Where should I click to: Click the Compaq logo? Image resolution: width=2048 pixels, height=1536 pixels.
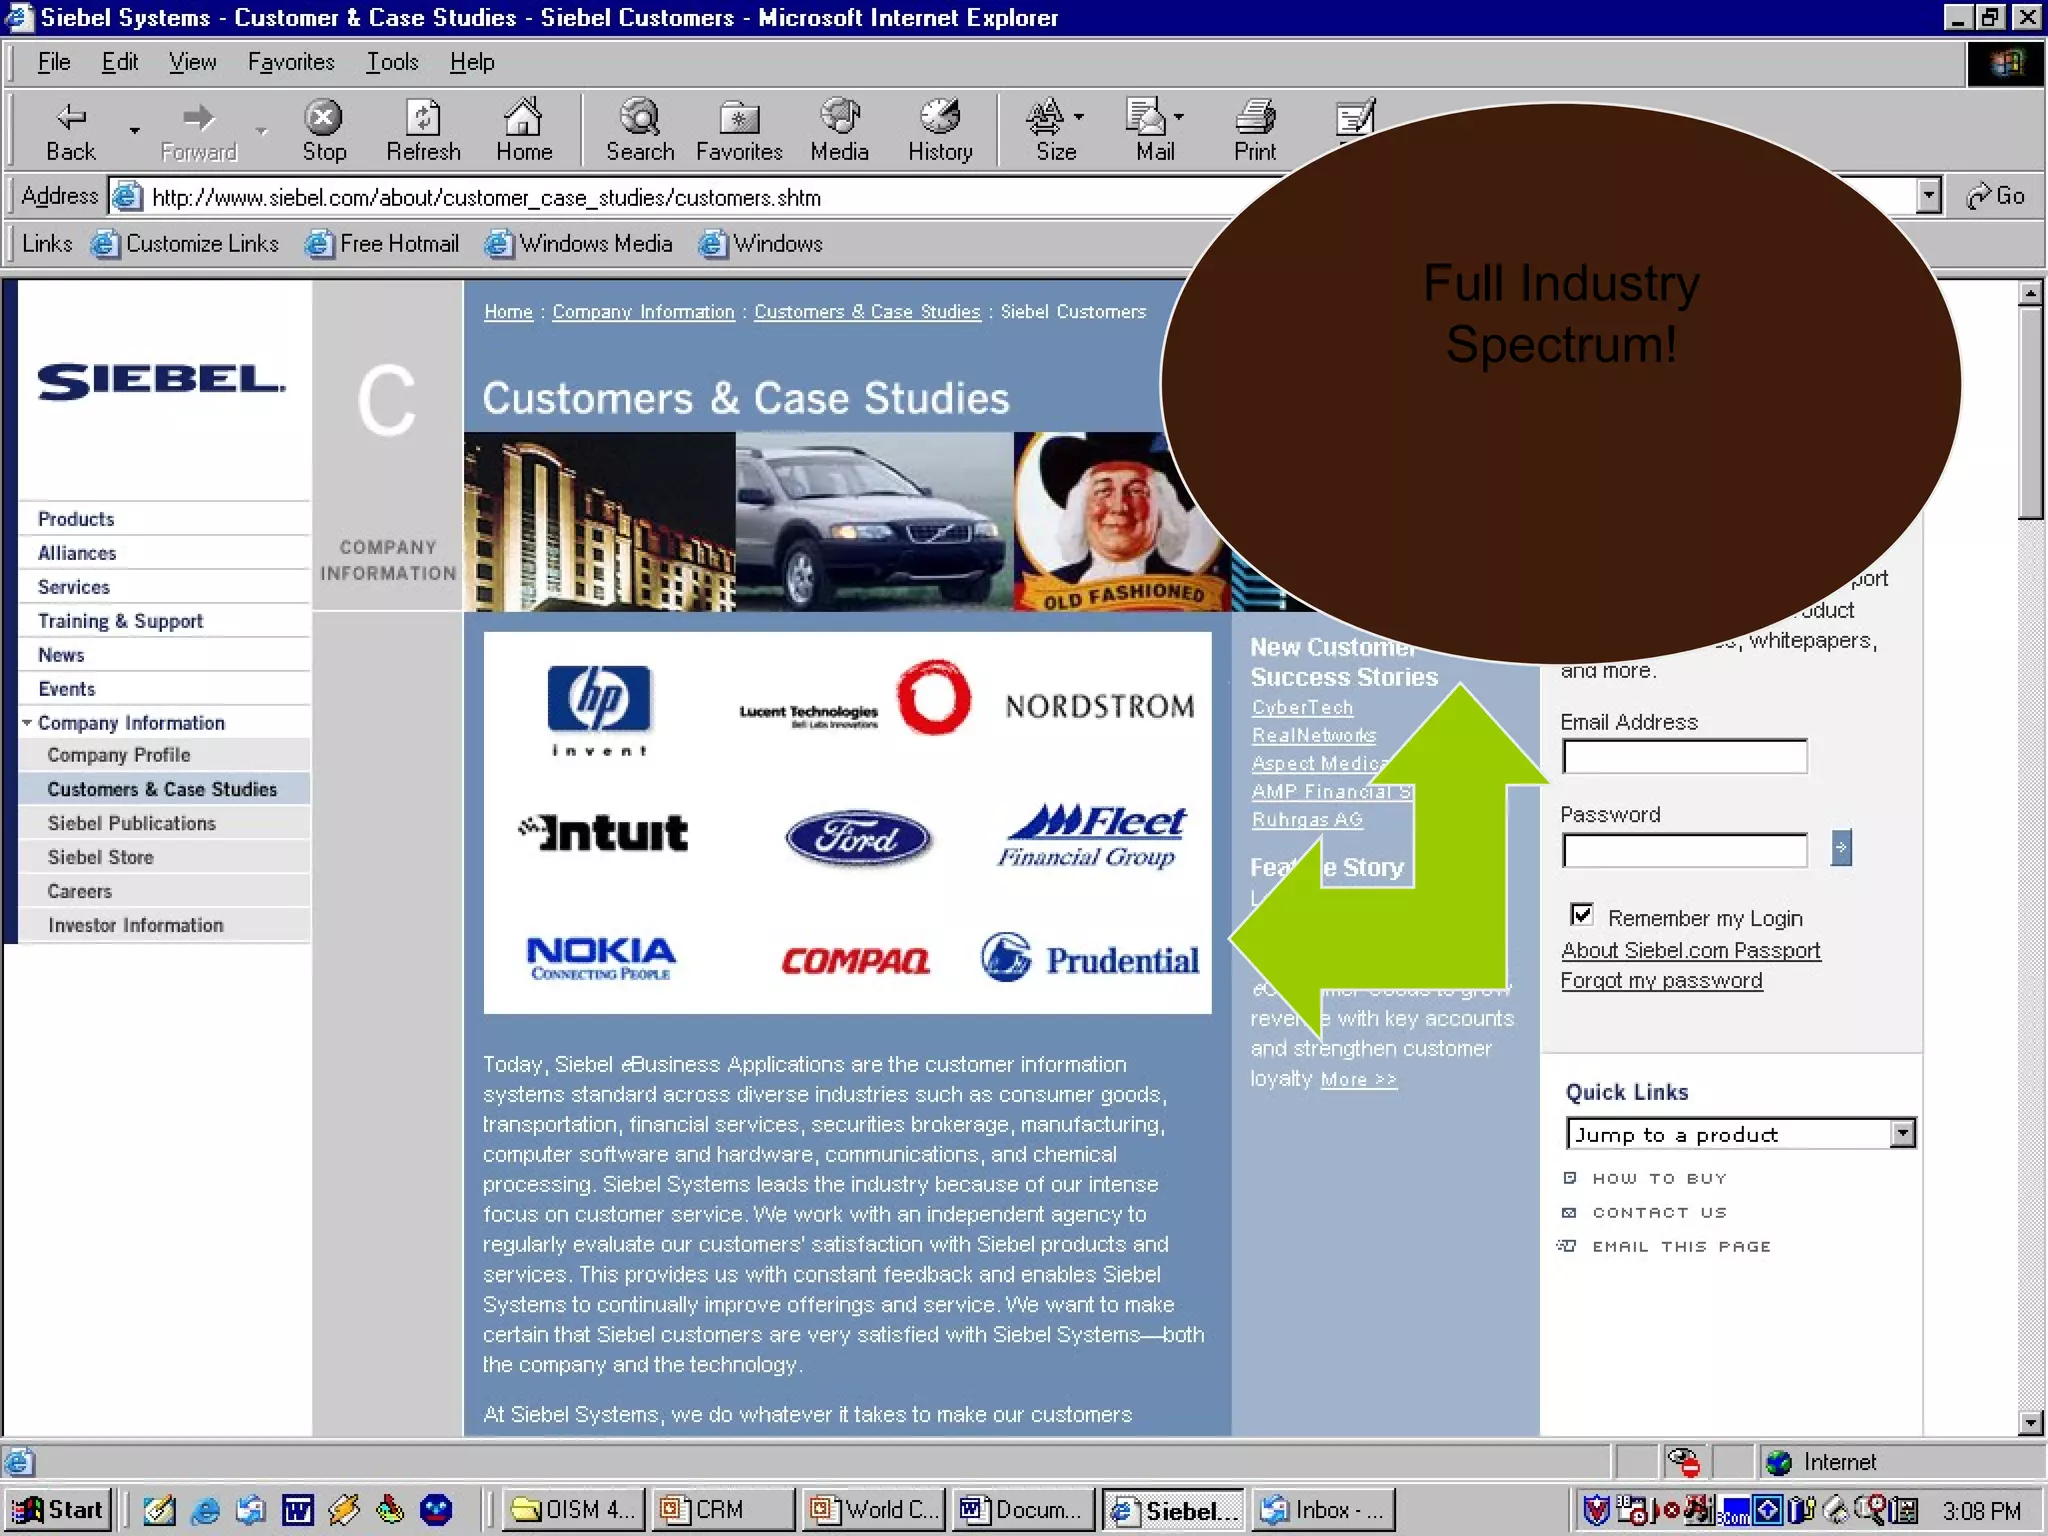(x=855, y=961)
